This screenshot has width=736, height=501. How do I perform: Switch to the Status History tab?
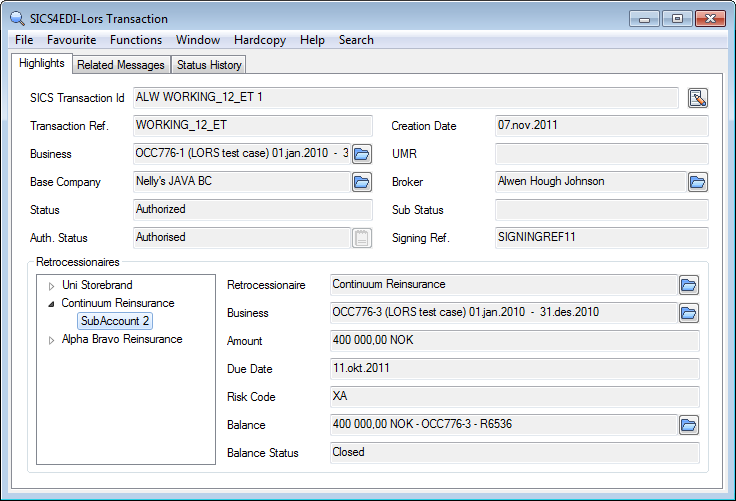pyautogui.click(x=209, y=65)
